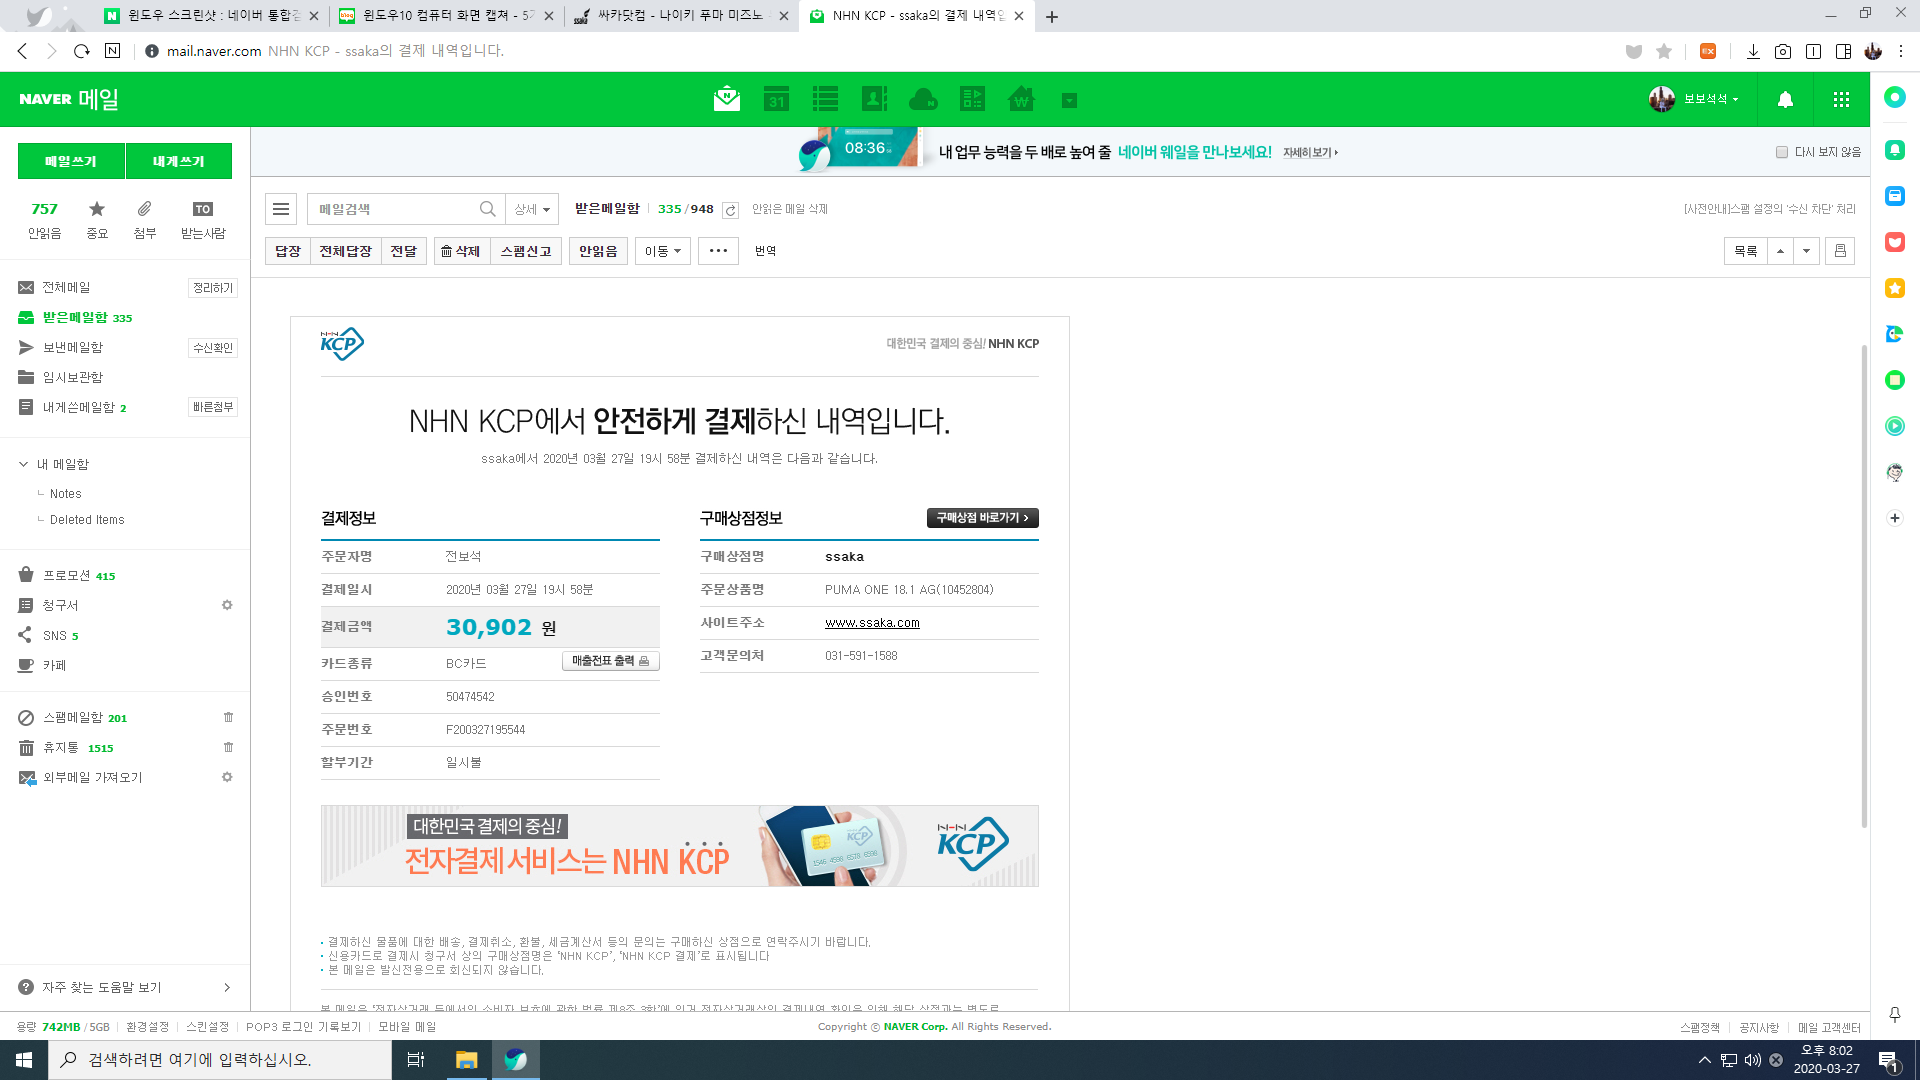Go to next mail with down arrow
Image resolution: width=1920 pixels, height=1080 pixels.
(1806, 251)
